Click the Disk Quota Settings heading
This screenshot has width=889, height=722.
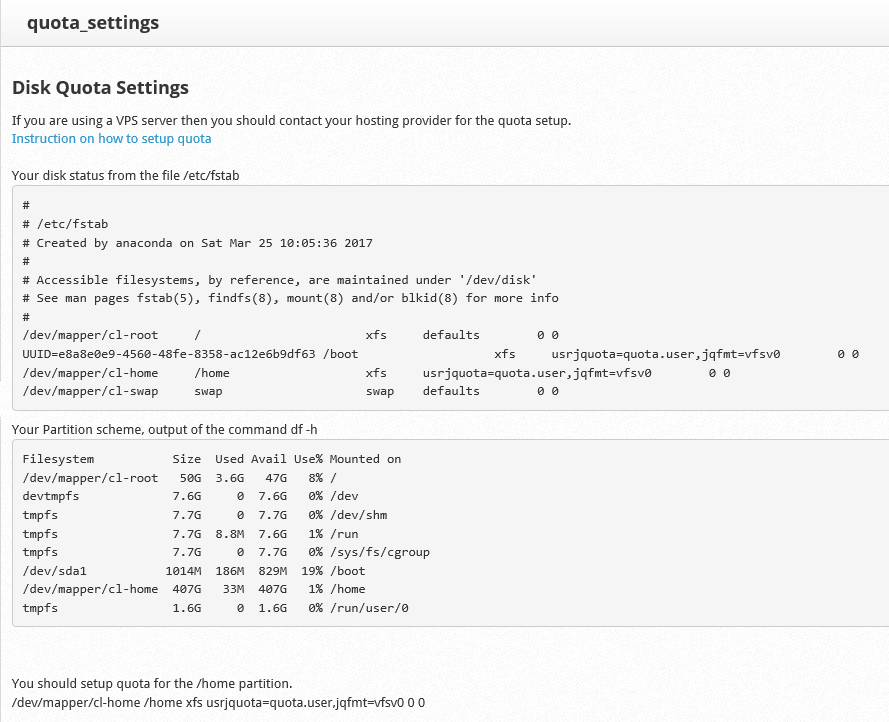pos(100,88)
